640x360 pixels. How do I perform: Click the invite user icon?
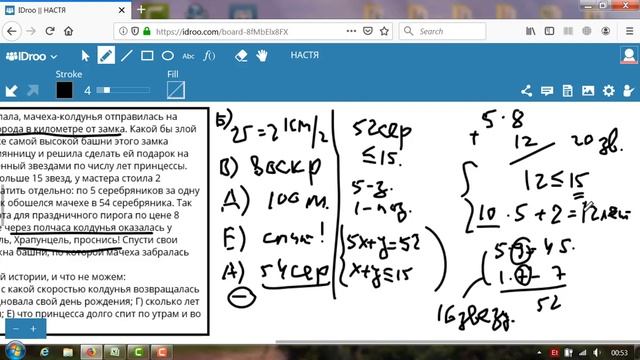click(629, 91)
